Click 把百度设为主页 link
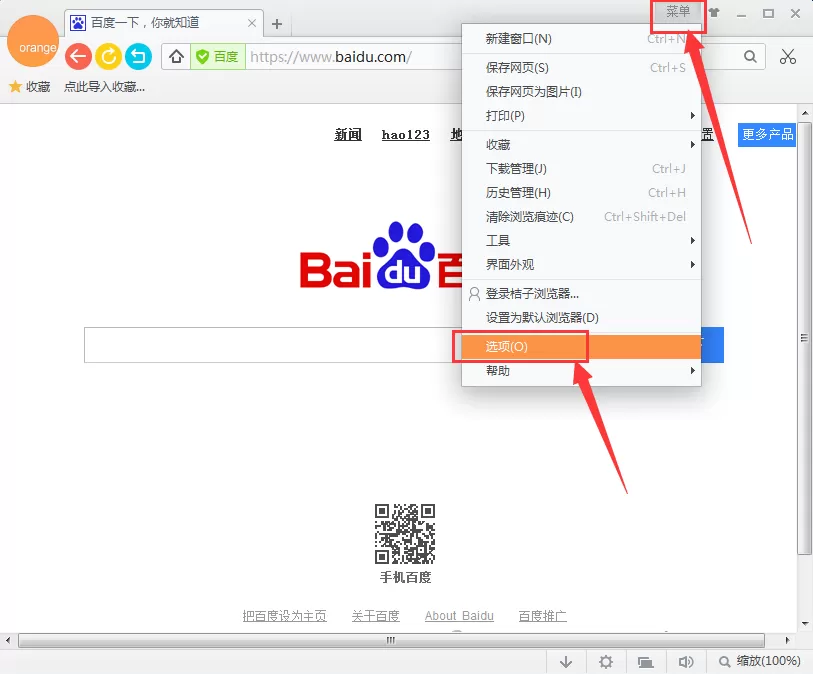Image resolution: width=813 pixels, height=674 pixels. [x=285, y=616]
